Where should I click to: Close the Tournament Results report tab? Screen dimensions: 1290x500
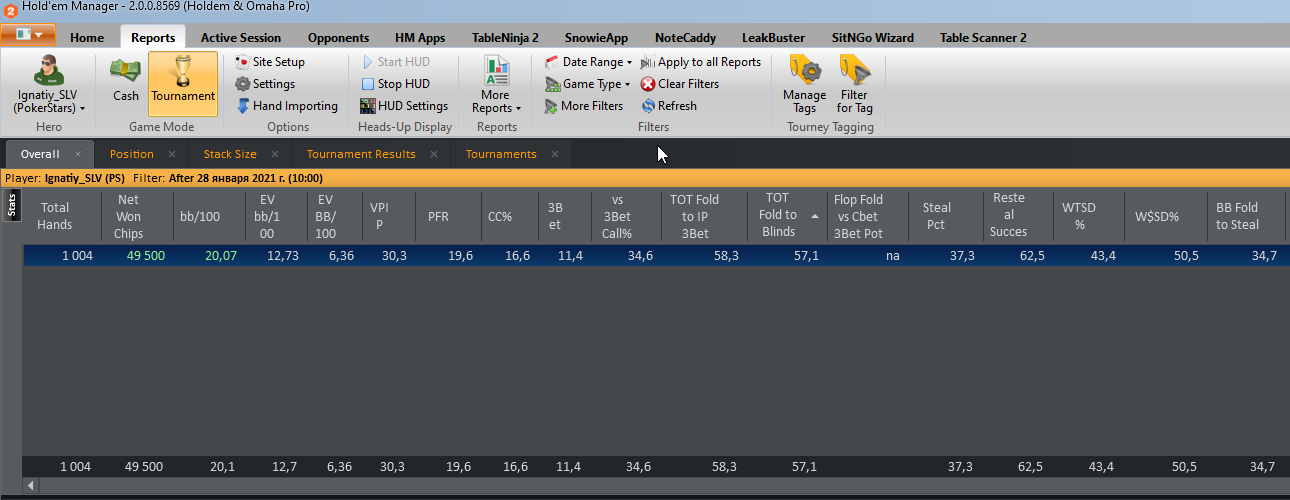tap(434, 154)
